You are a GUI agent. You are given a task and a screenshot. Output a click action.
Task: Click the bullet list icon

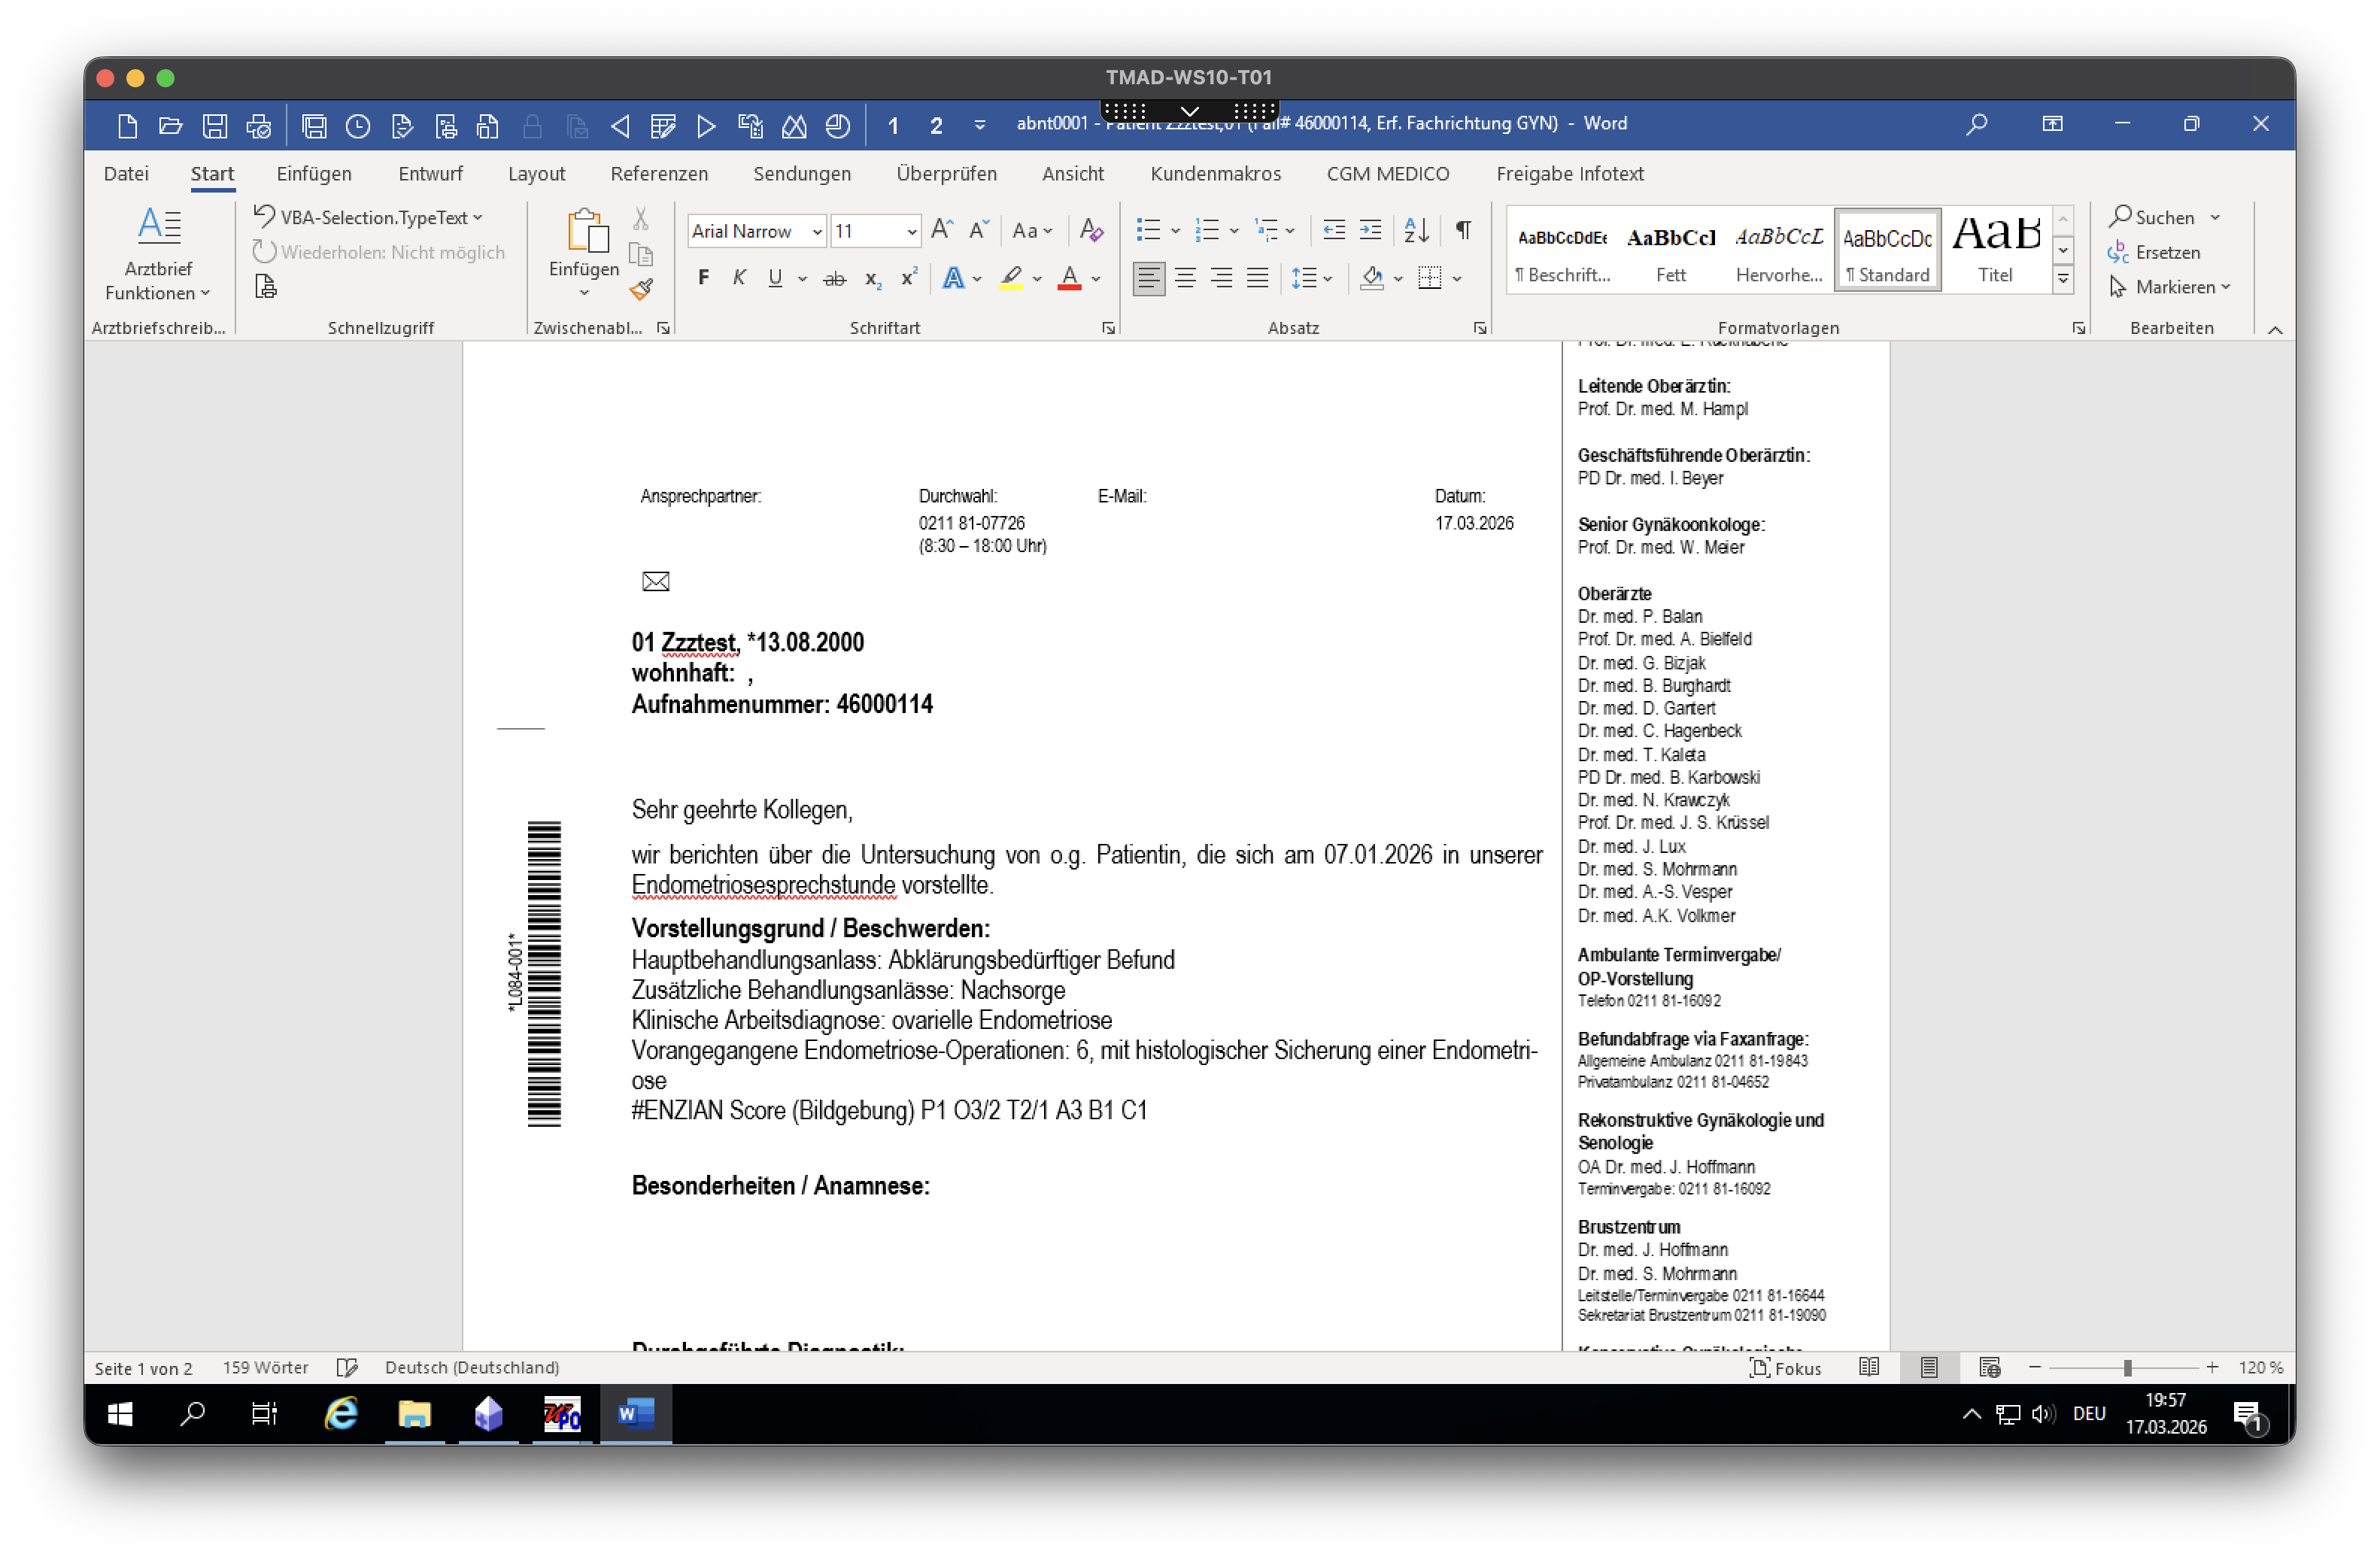coord(1148,230)
